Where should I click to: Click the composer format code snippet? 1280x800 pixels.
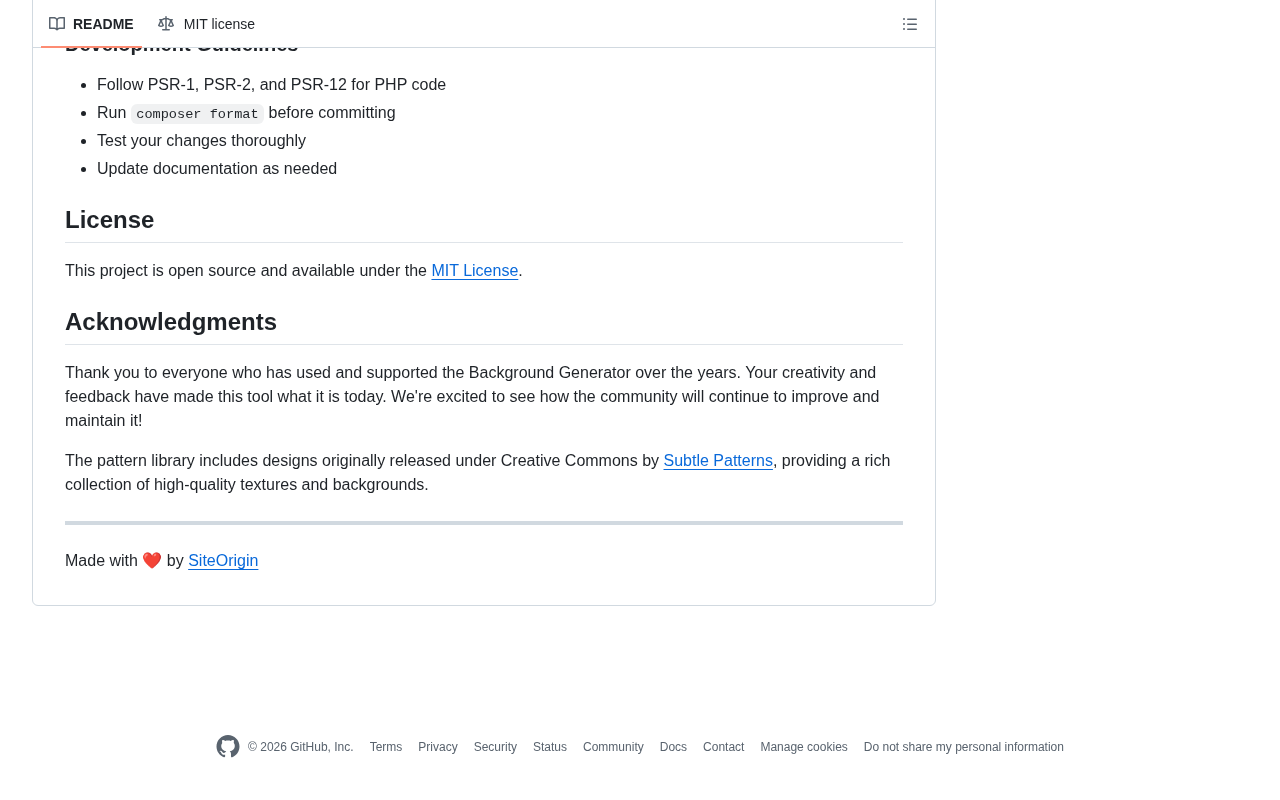(197, 114)
